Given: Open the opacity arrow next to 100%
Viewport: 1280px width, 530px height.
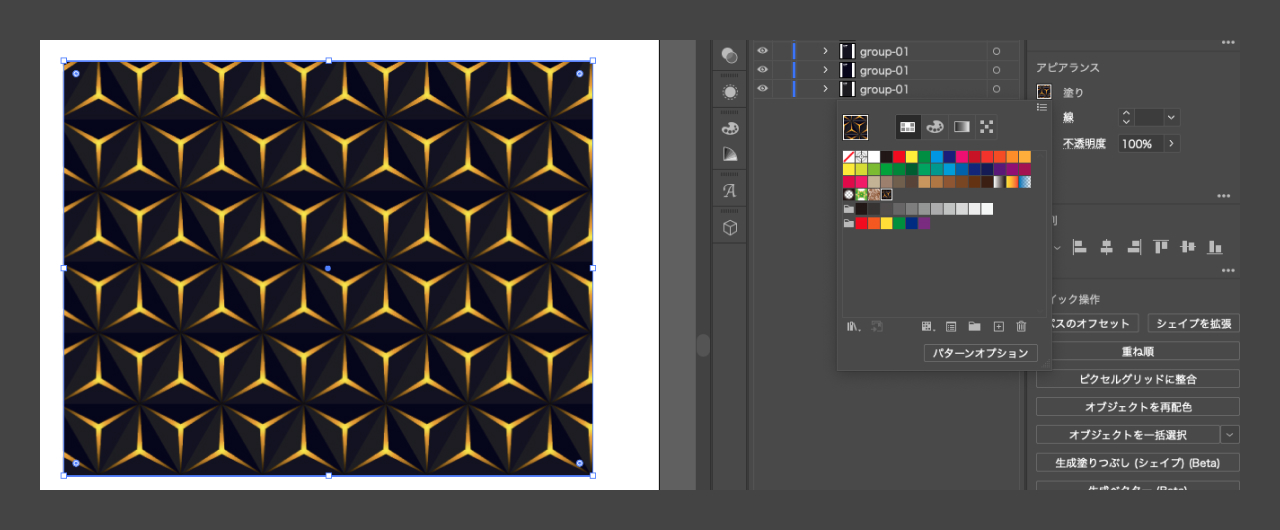Looking at the screenshot, I should [x=1171, y=144].
